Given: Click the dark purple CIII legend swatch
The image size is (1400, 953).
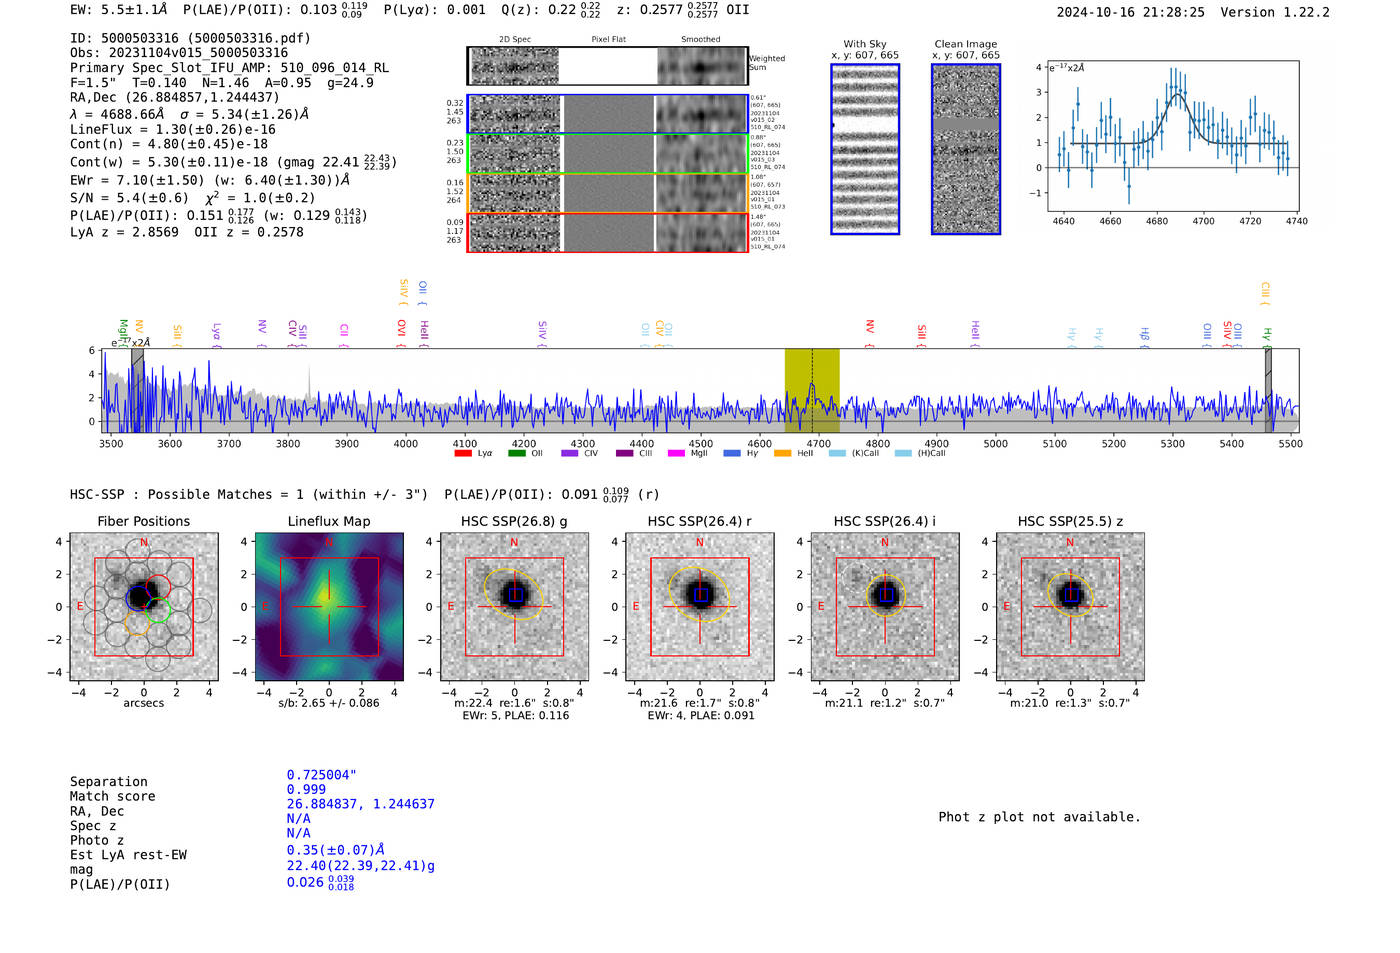Looking at the screenshot, I should pos(624,454).
